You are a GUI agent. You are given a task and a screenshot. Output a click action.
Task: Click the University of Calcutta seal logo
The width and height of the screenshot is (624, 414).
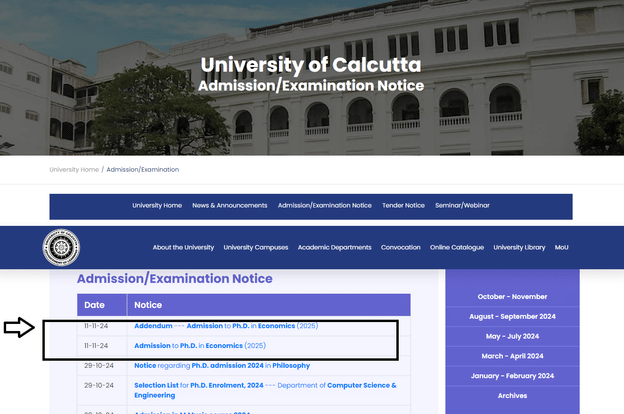pos(61,247)
